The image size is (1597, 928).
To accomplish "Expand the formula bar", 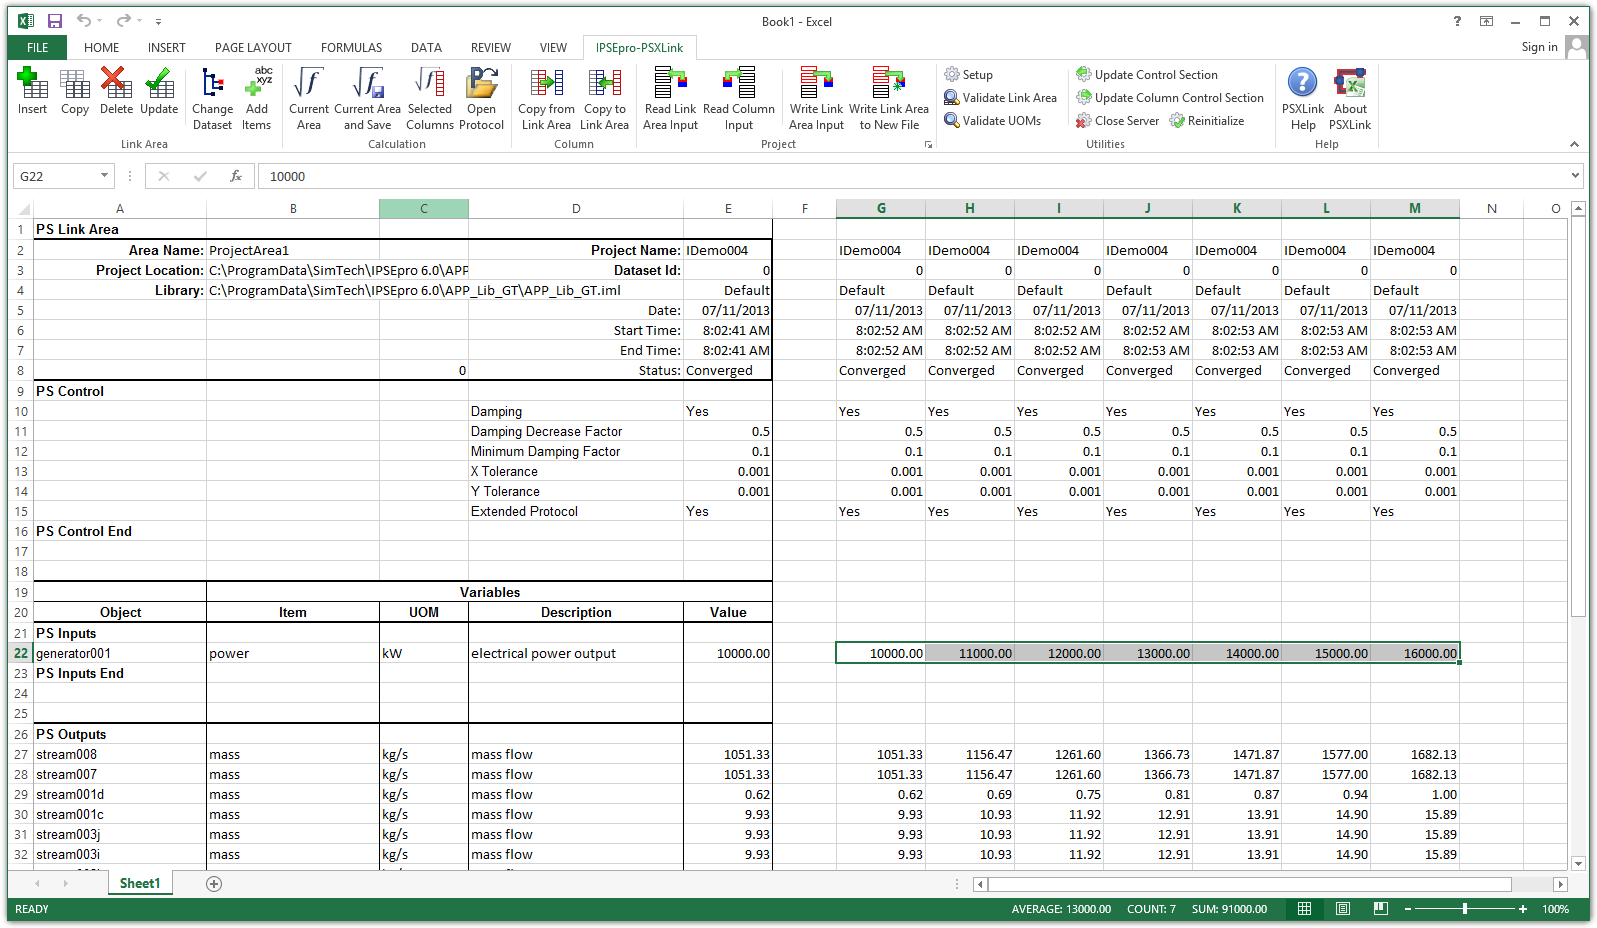I will click(x=1575, y=176).
